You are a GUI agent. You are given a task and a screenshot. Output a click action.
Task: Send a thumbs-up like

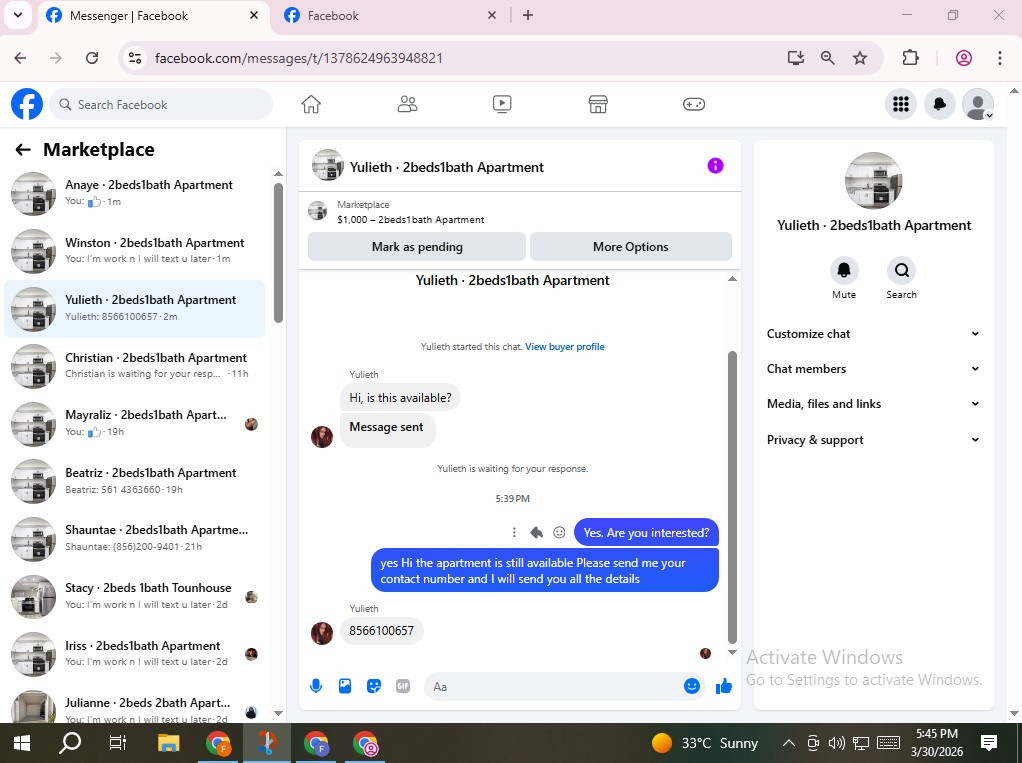point(723,686)
